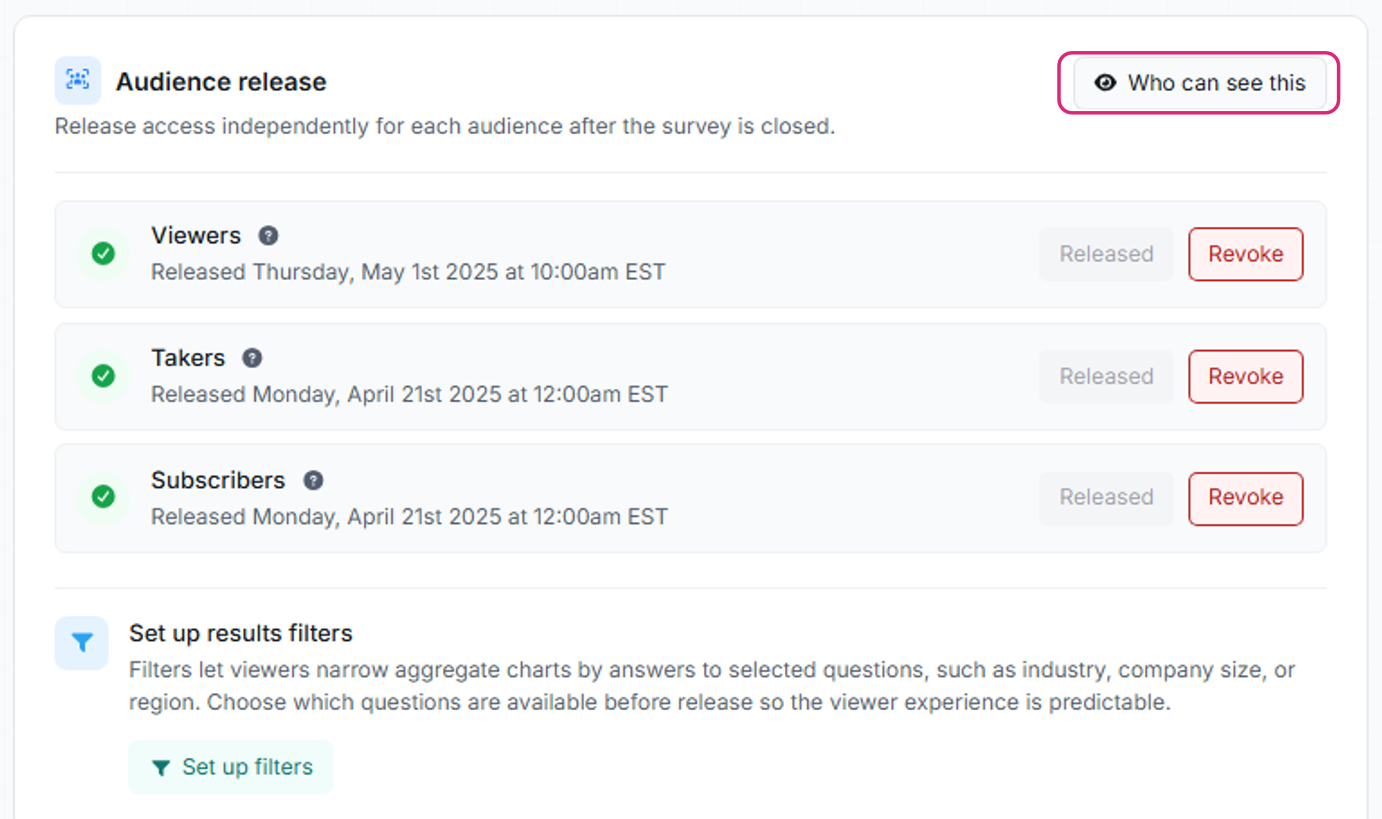Click the green checkmark for Subscribers
This screenshot has width=1382, height=819.
pos(103,497)
